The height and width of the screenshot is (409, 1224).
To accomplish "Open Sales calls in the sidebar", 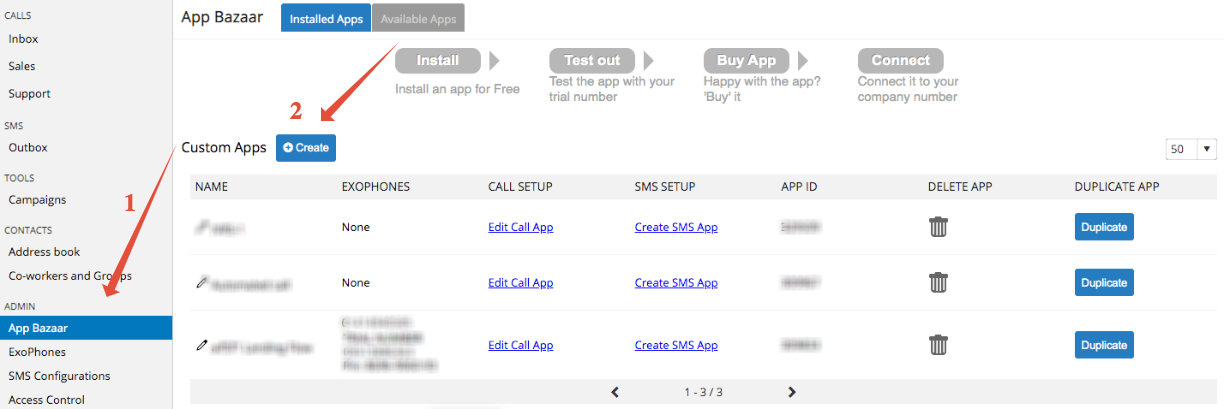I will point(22,66).
